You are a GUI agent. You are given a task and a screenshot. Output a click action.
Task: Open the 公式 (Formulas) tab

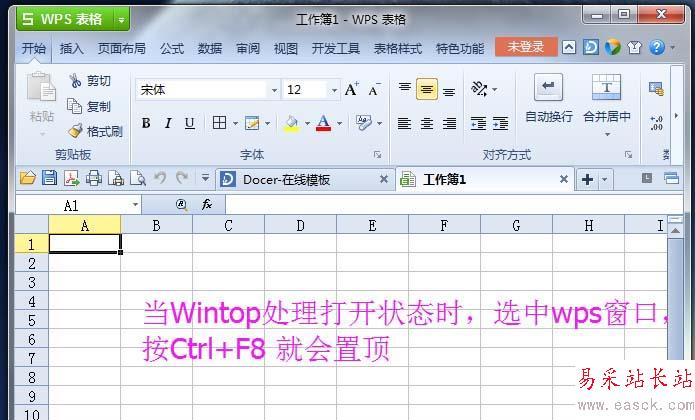click(x=172, y=48)
